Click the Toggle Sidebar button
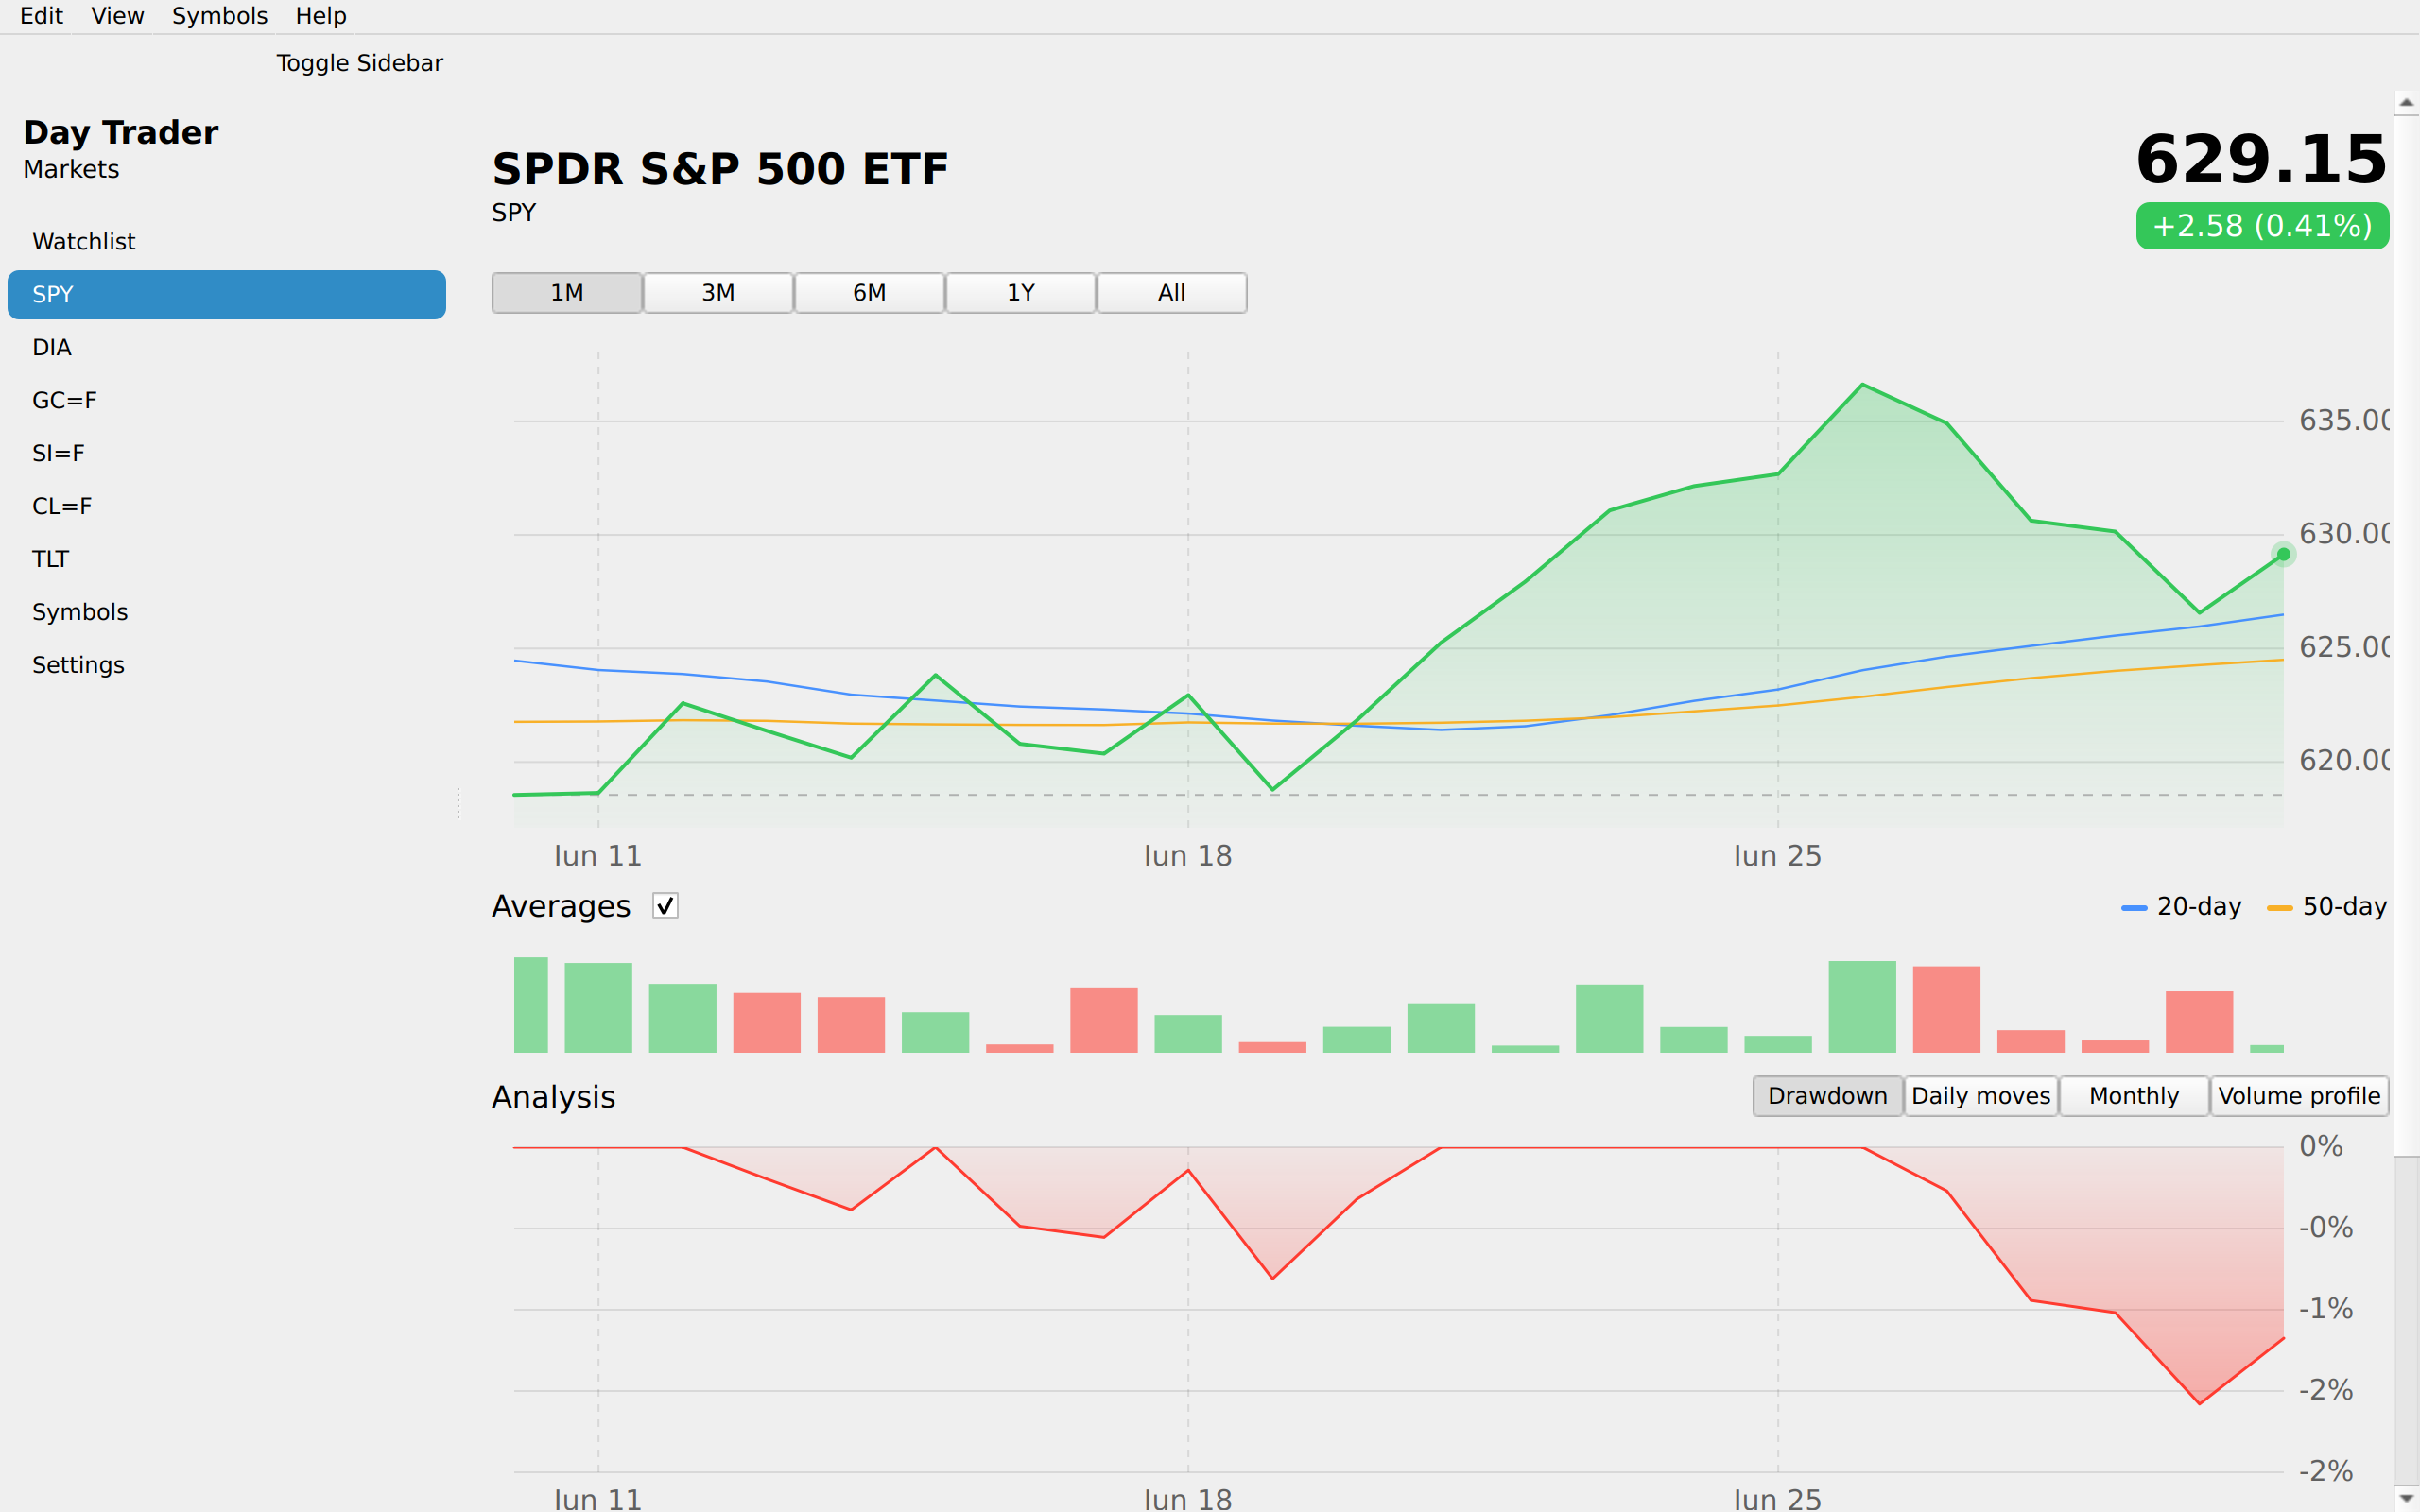The height and width of the screenshot is (1512, 2420). tap(359, 63)
